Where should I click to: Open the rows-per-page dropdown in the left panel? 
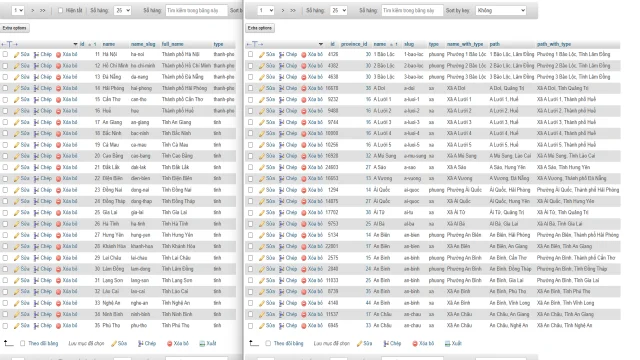[122, 10]
